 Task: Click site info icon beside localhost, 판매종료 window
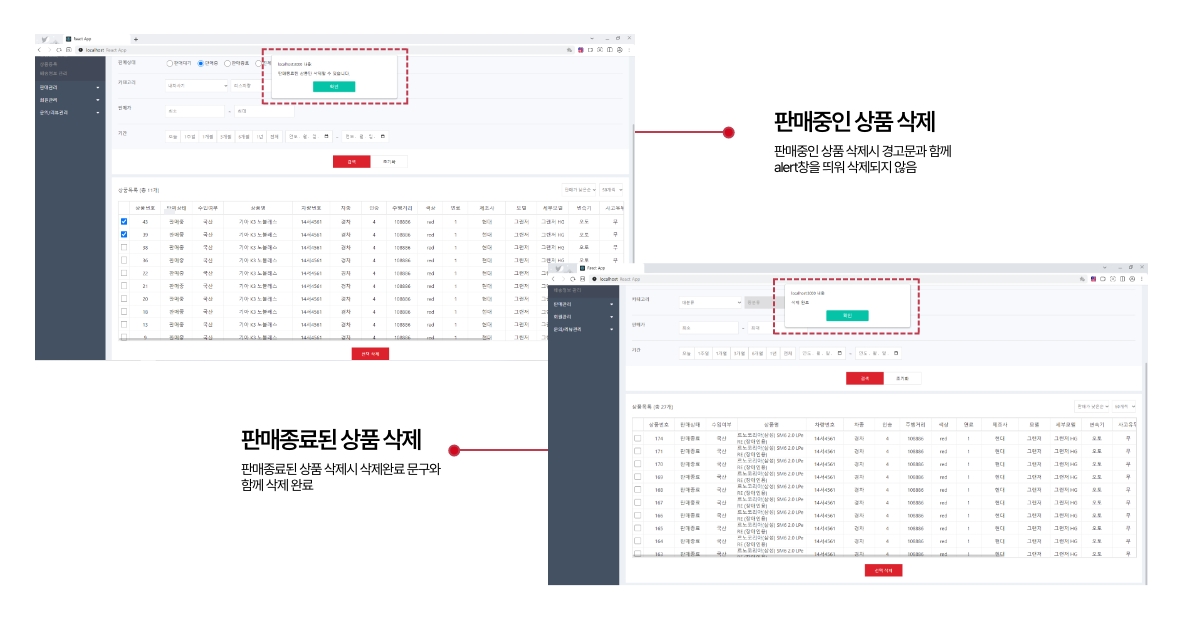pos(595,279)
